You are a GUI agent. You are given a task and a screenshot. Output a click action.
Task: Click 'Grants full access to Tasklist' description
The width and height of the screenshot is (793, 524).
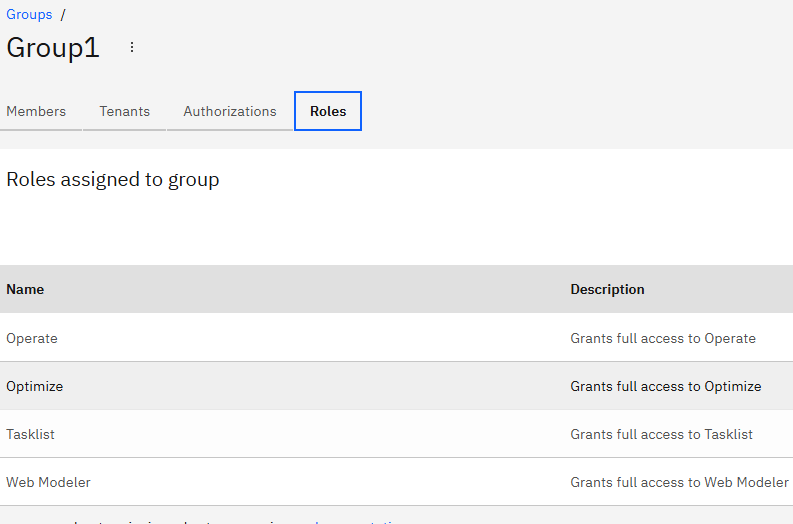[x=662, y=434]
